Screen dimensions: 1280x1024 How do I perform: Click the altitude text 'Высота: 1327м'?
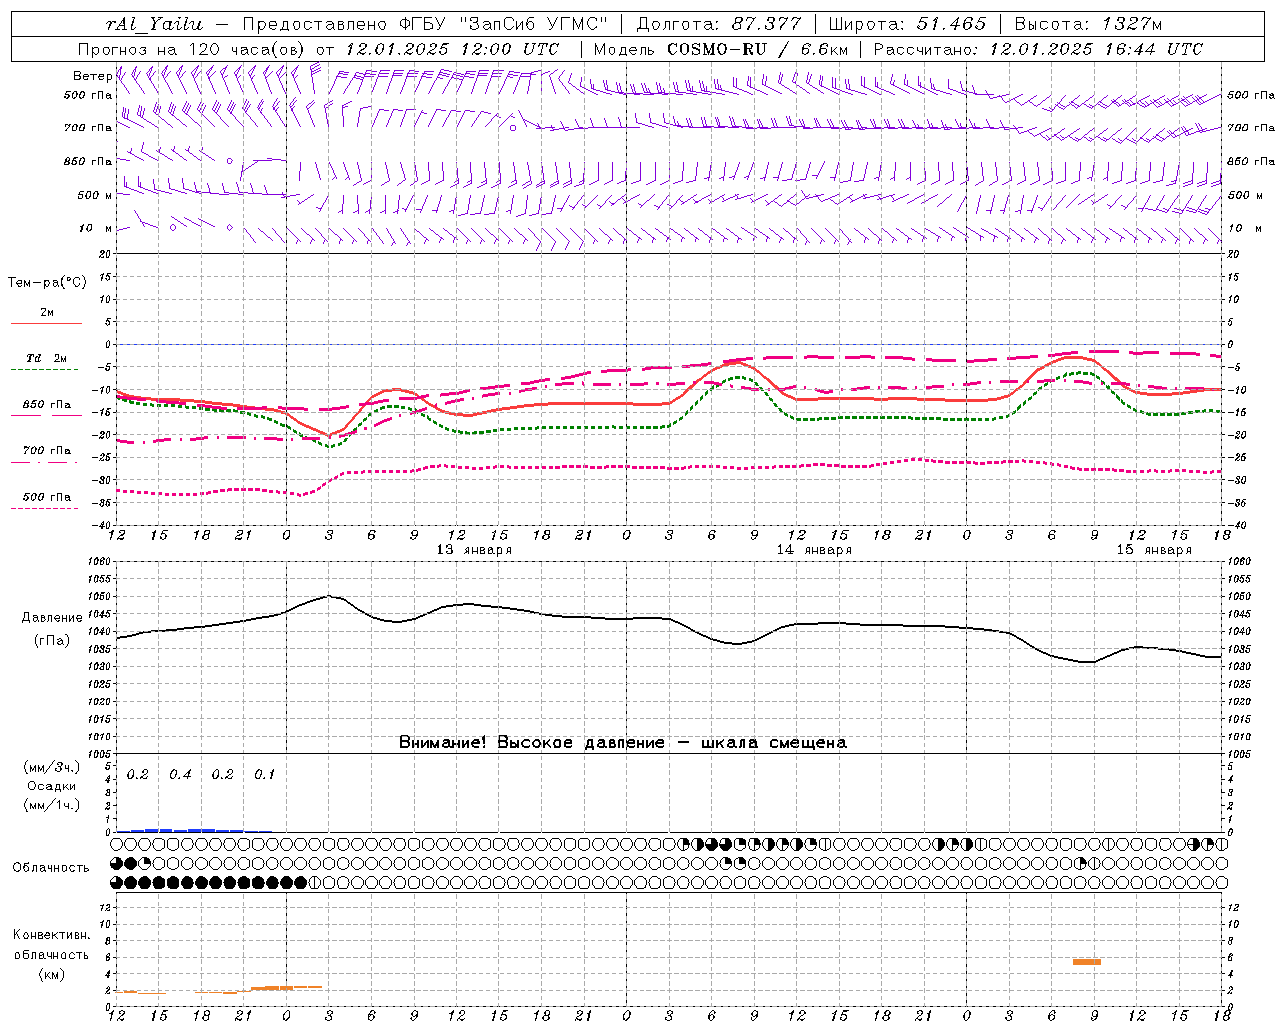point(1088,24)
